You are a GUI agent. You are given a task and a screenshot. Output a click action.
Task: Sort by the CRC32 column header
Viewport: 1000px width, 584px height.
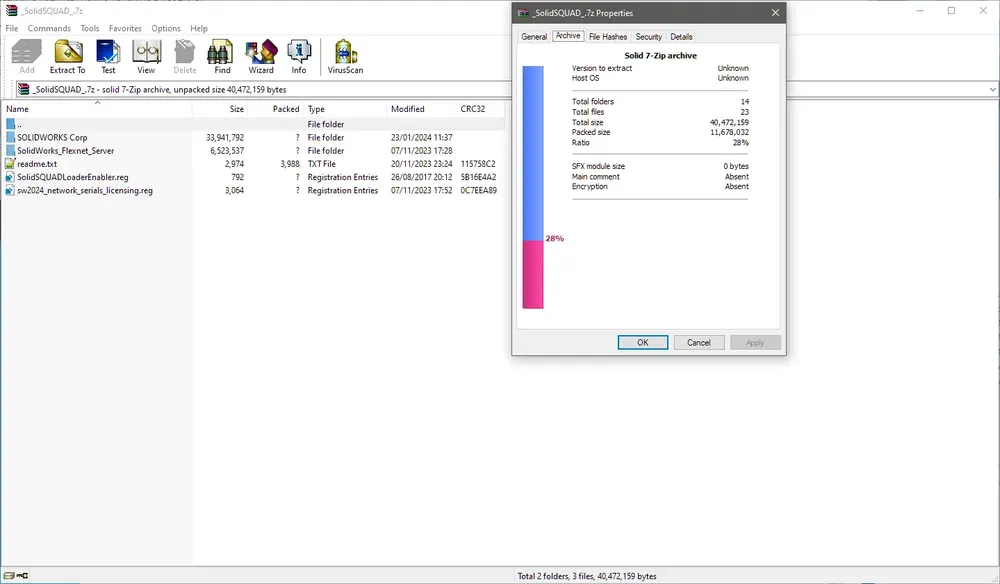point(481,109)
